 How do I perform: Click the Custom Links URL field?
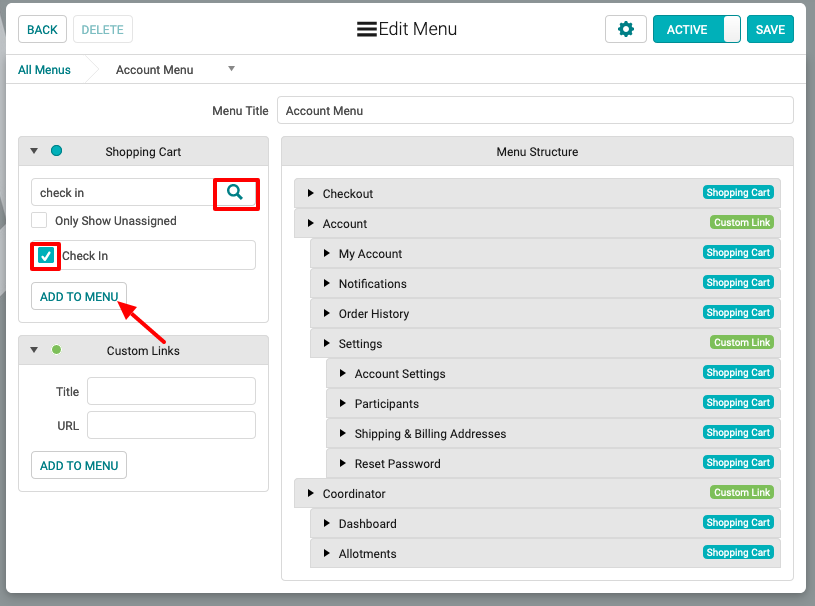[172, 425]
